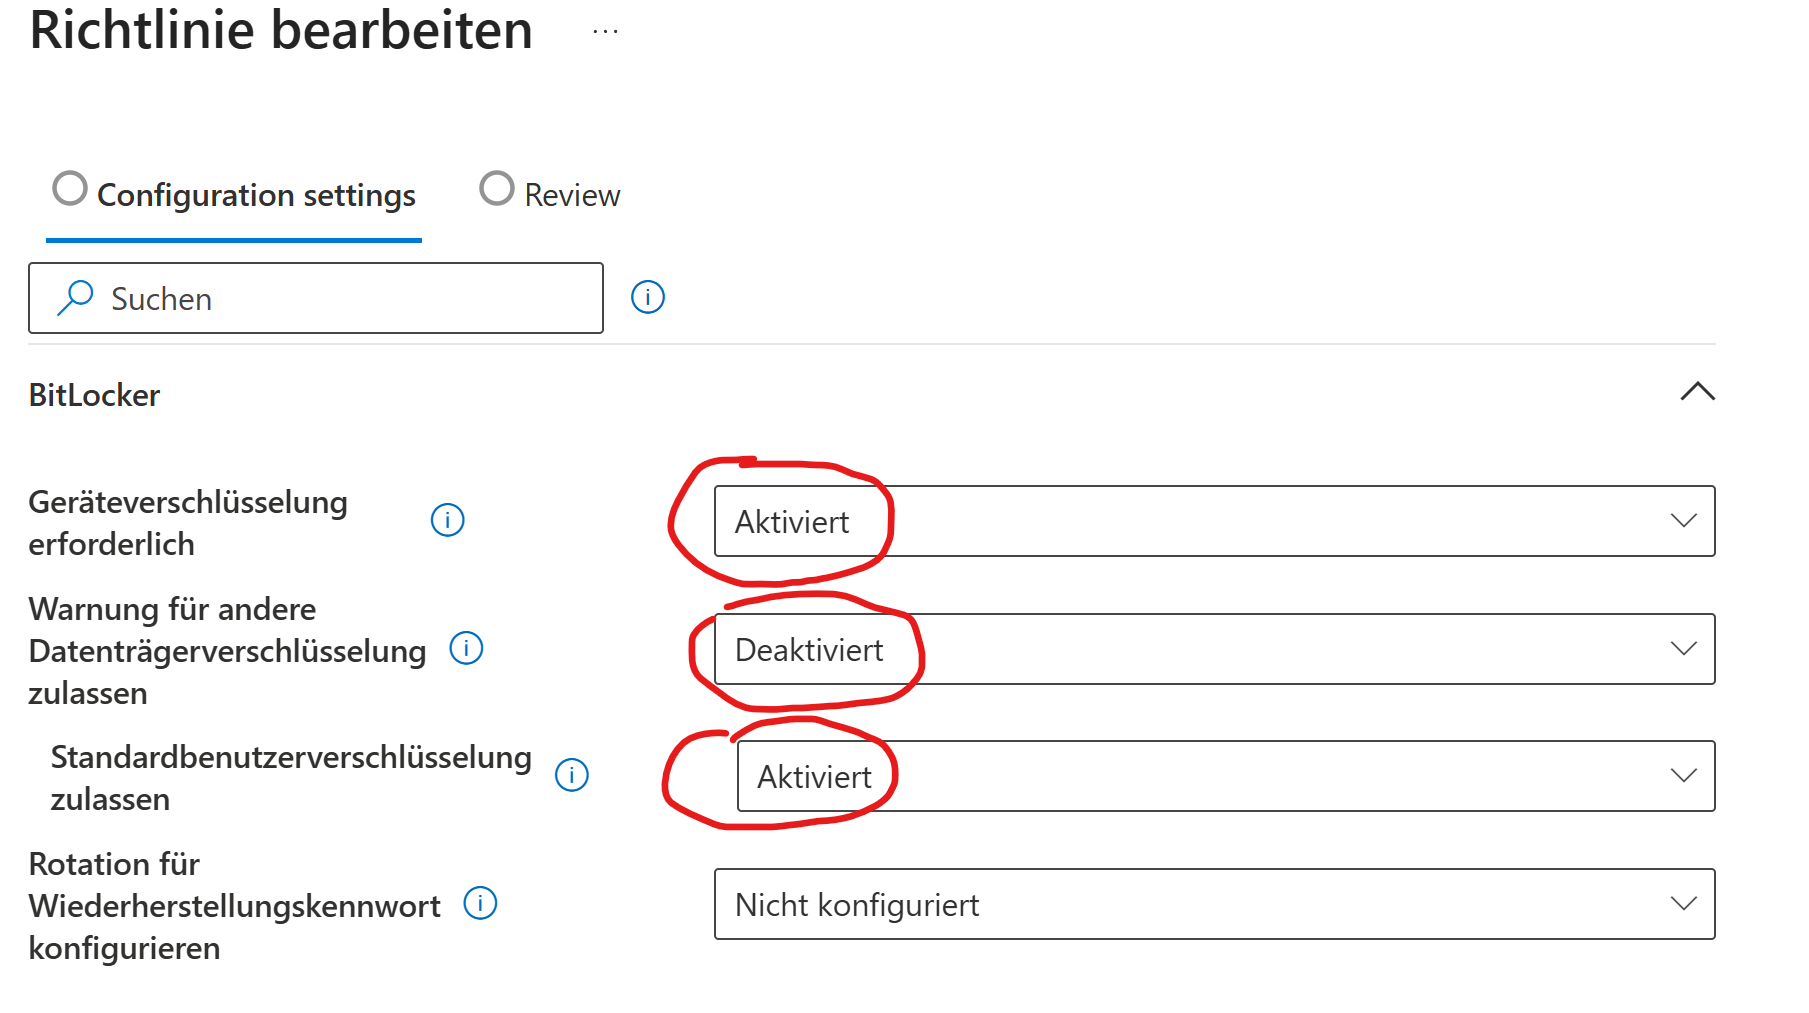
Task: Click info icon beside the search box
Action: (x=648, y=297)
